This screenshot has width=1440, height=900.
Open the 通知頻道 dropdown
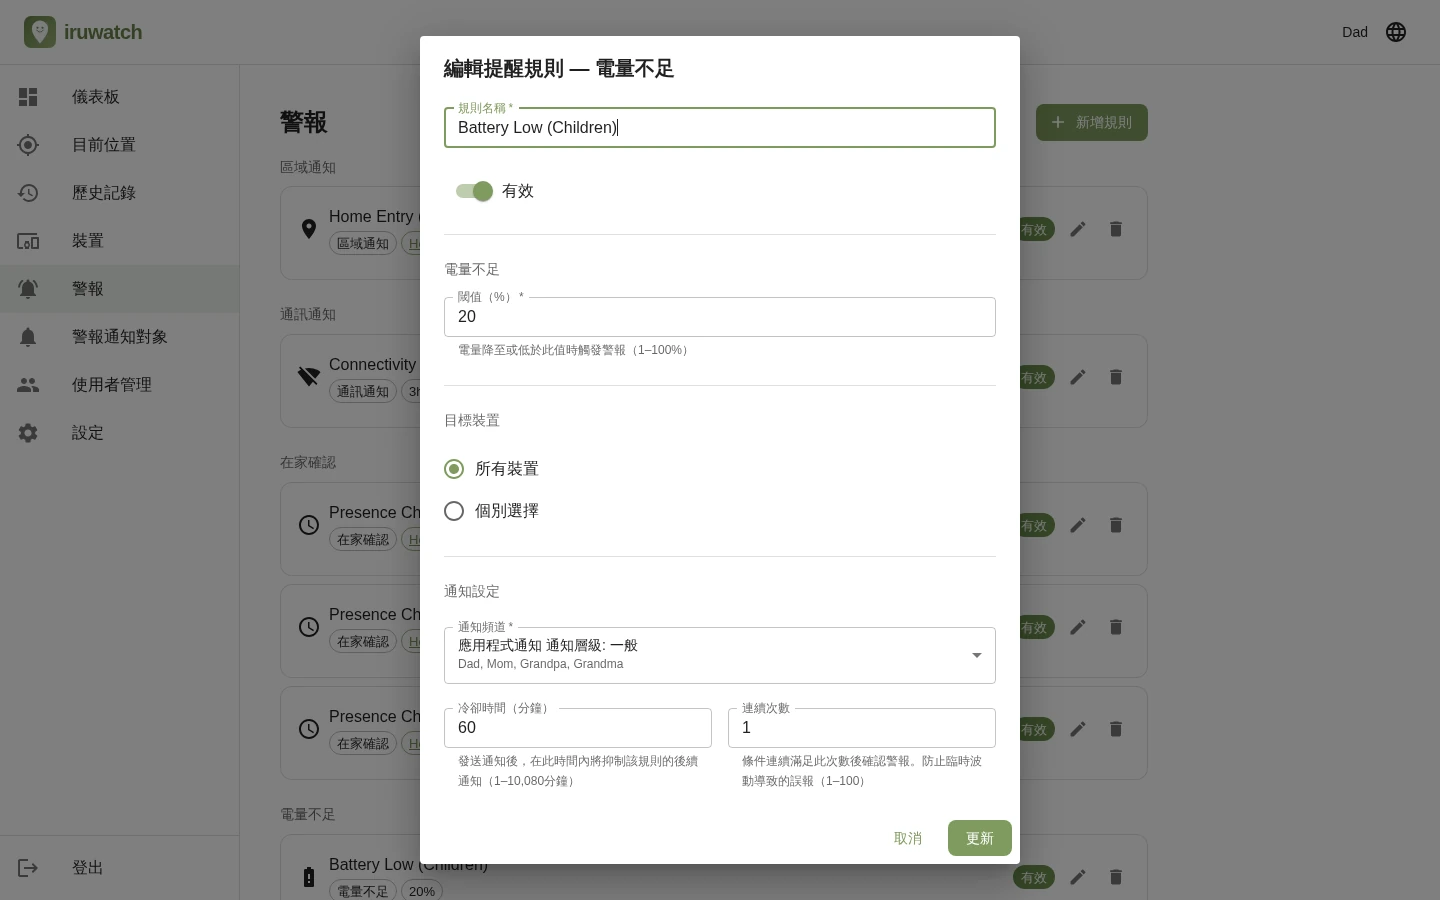coord(720,655)
